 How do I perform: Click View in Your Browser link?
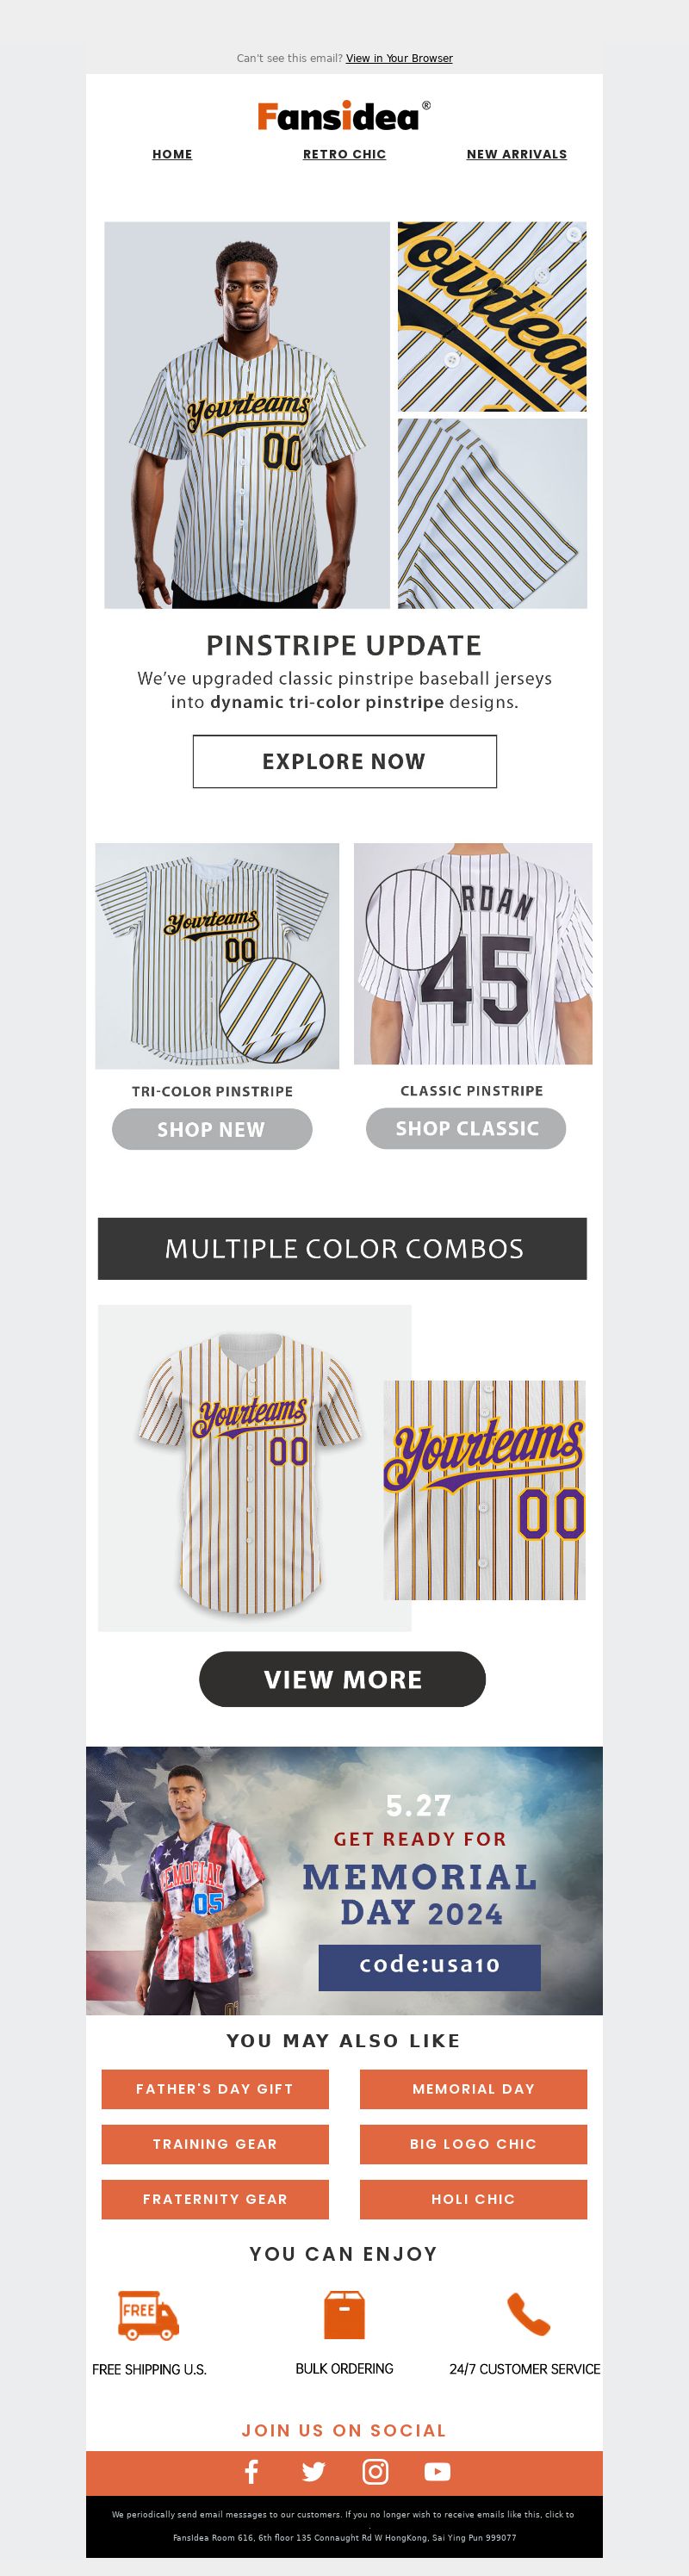399,58
